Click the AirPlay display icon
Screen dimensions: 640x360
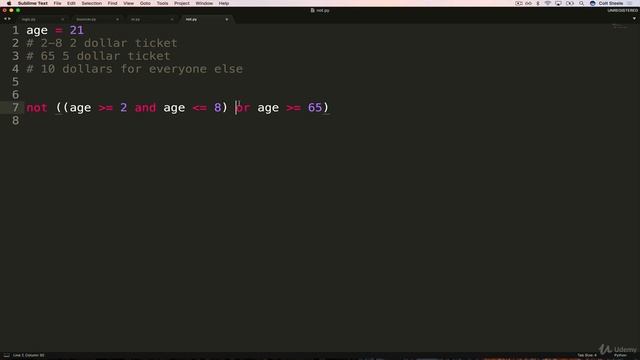click(558, 3)
